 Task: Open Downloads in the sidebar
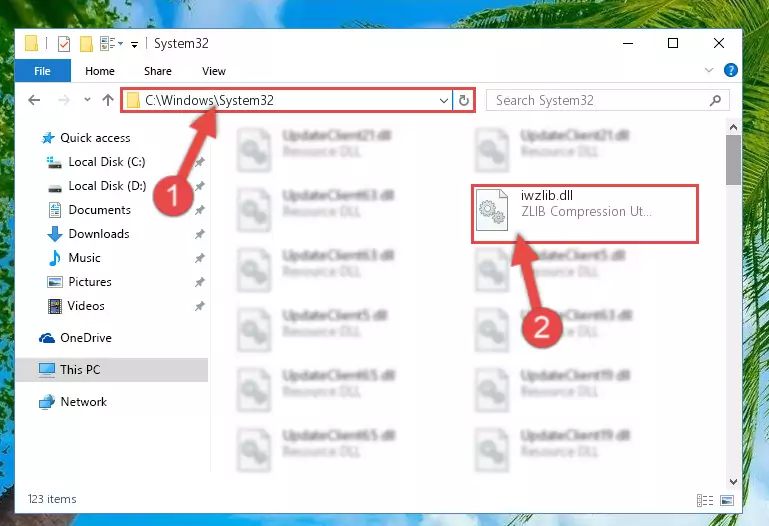(99, 234)
